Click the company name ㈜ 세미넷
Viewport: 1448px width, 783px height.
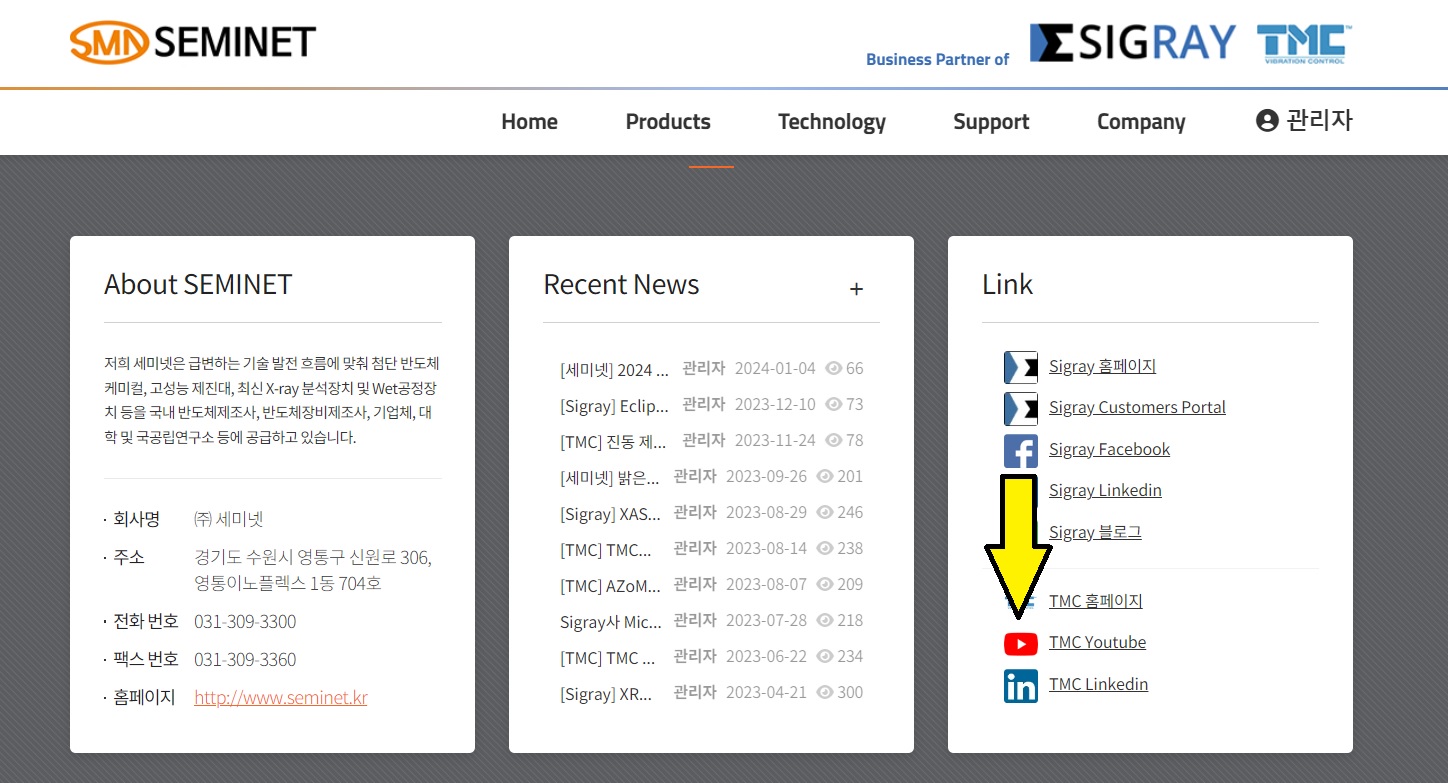[228, 519]
